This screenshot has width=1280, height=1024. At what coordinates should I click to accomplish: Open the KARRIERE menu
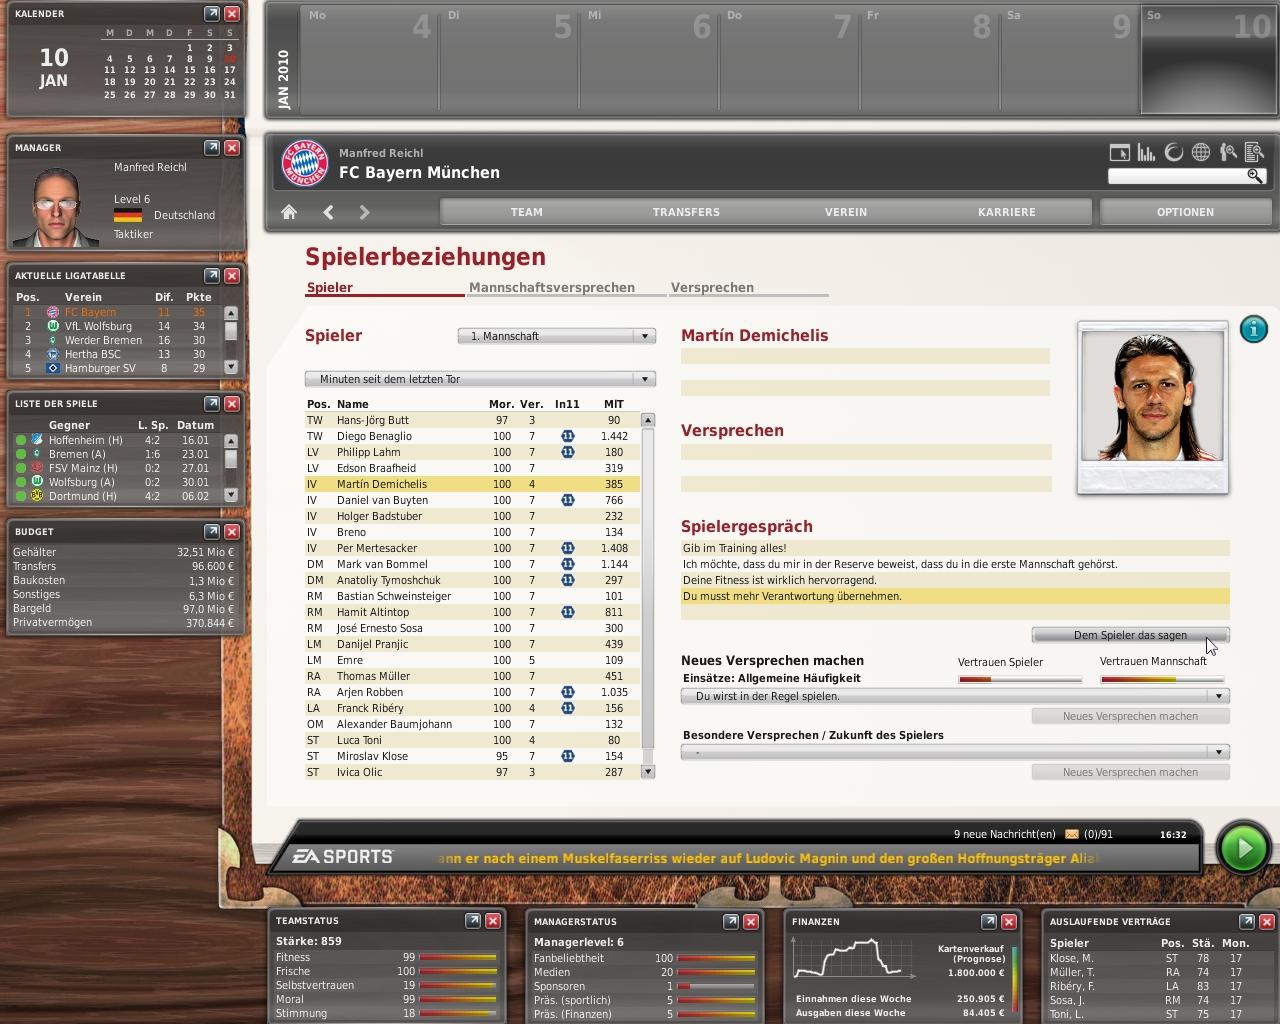(1006, 212)
